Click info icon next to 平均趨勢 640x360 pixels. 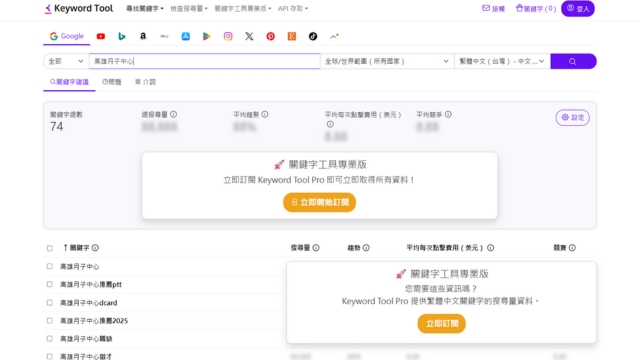(265, 115)
